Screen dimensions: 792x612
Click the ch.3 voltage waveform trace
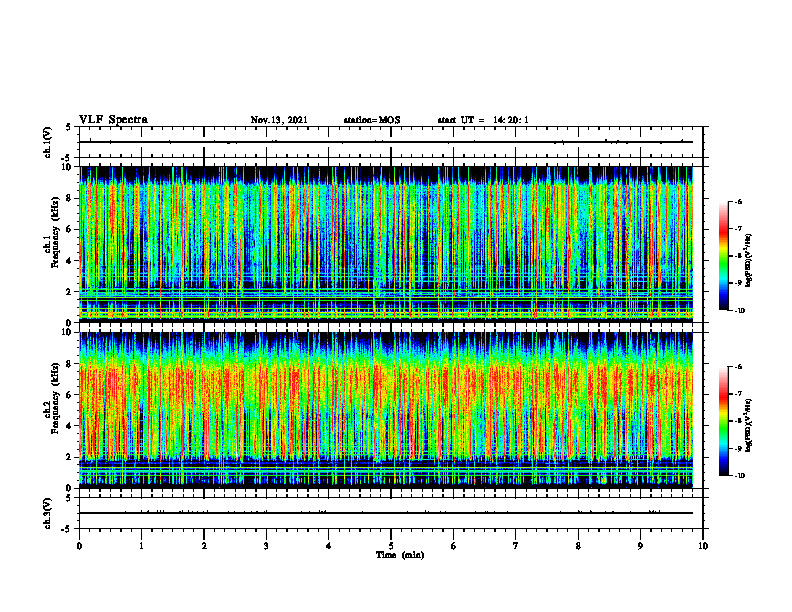pos(386,513)
